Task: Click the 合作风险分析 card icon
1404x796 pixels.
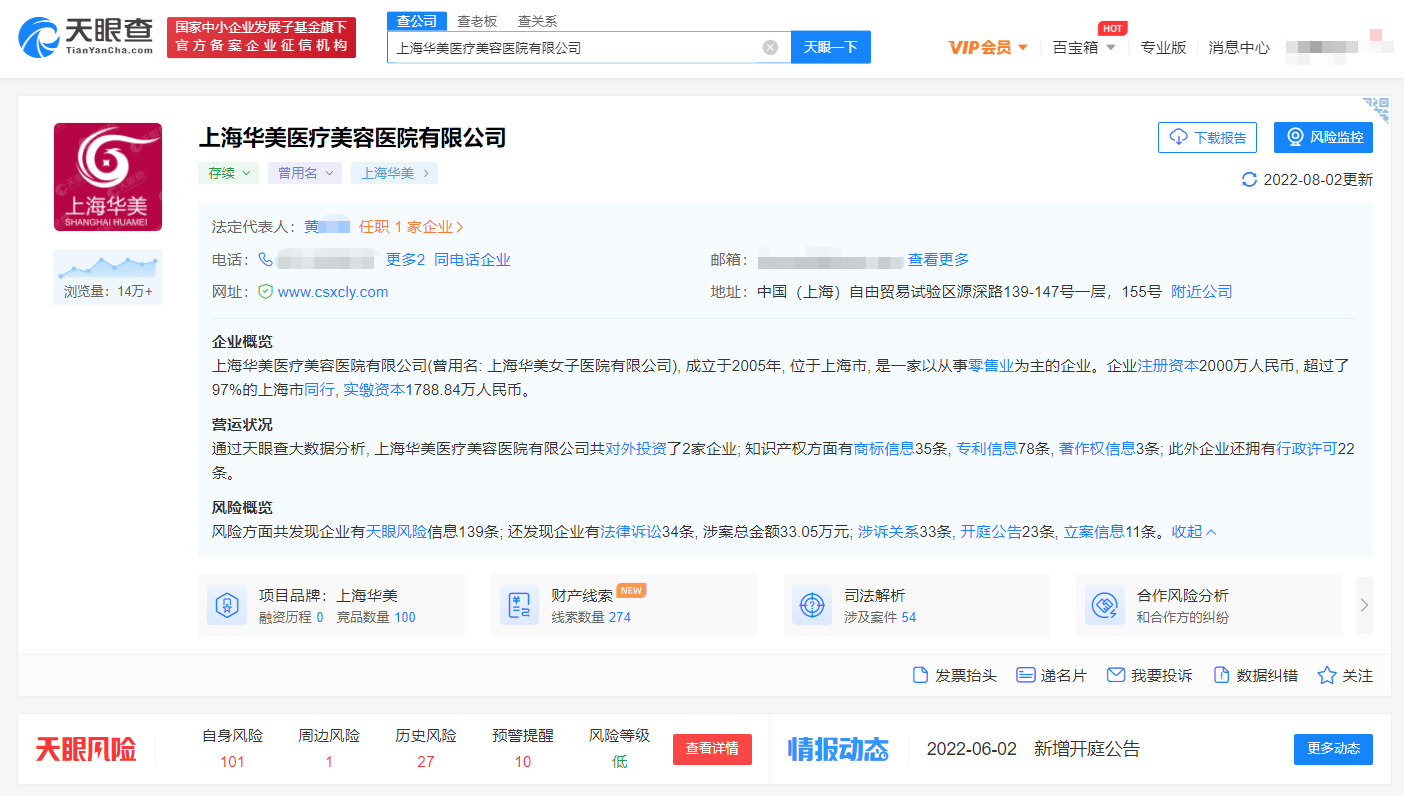Action: point(1105,605)
